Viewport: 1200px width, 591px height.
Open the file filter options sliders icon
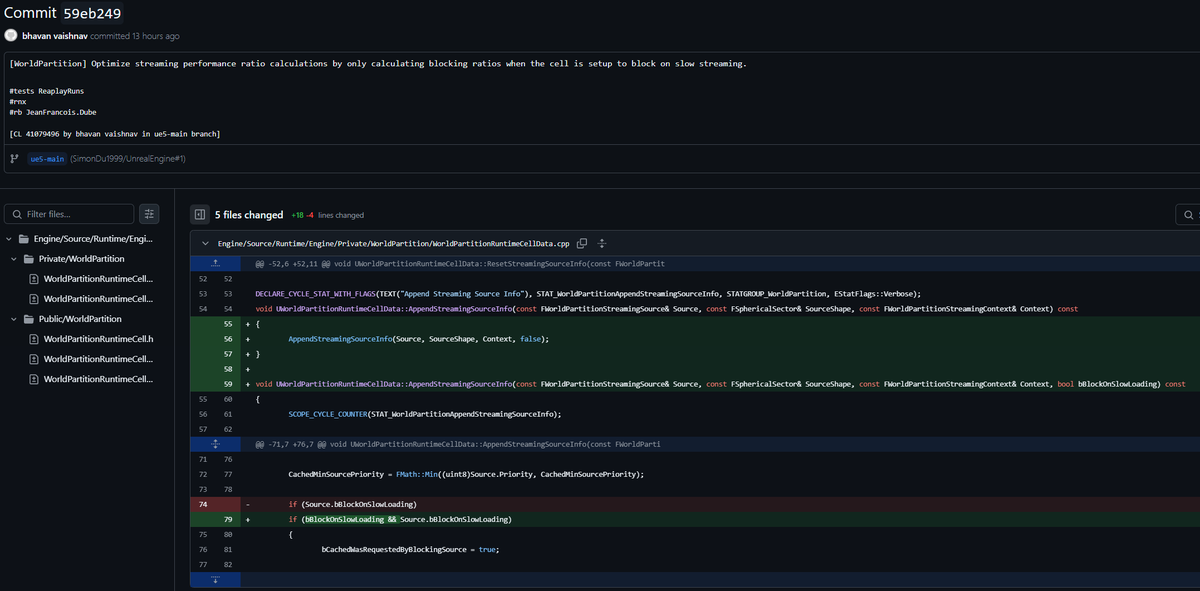(x=149, y=214)
